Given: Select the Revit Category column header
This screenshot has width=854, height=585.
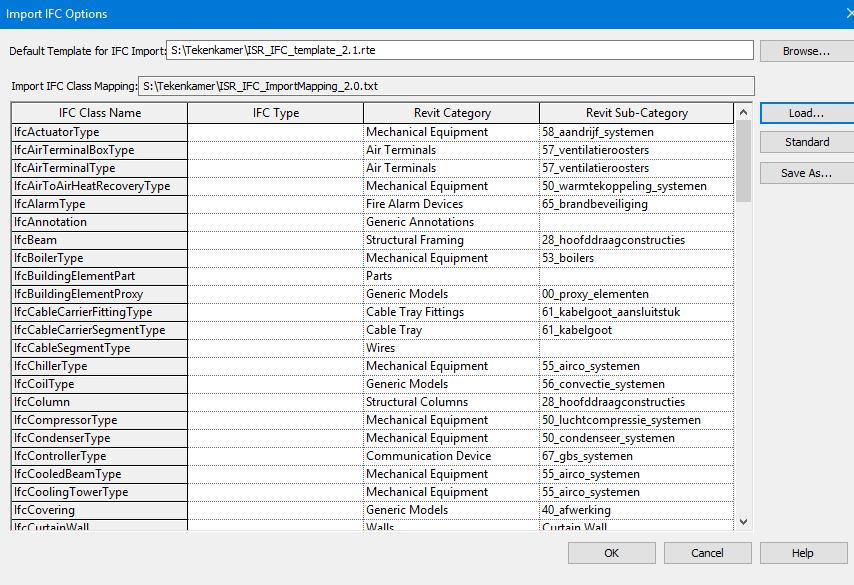Looking at the screenshot, I should [452, 113].
